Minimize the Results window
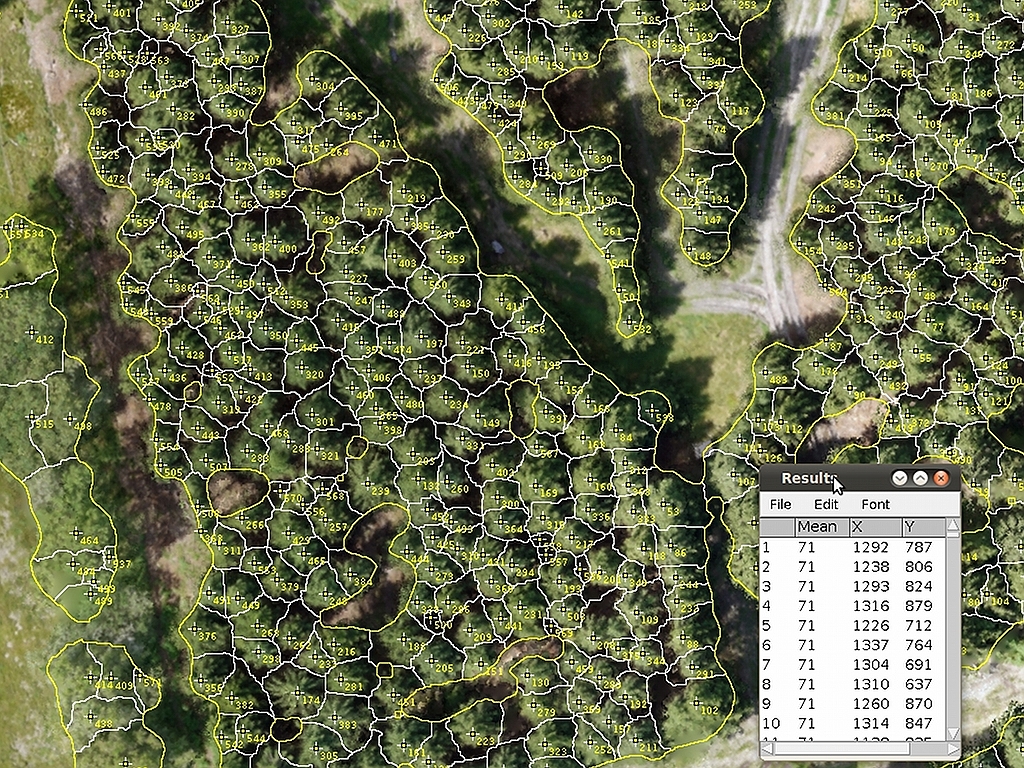Viewport: 1024px width, 768px height. click(899, 479)
